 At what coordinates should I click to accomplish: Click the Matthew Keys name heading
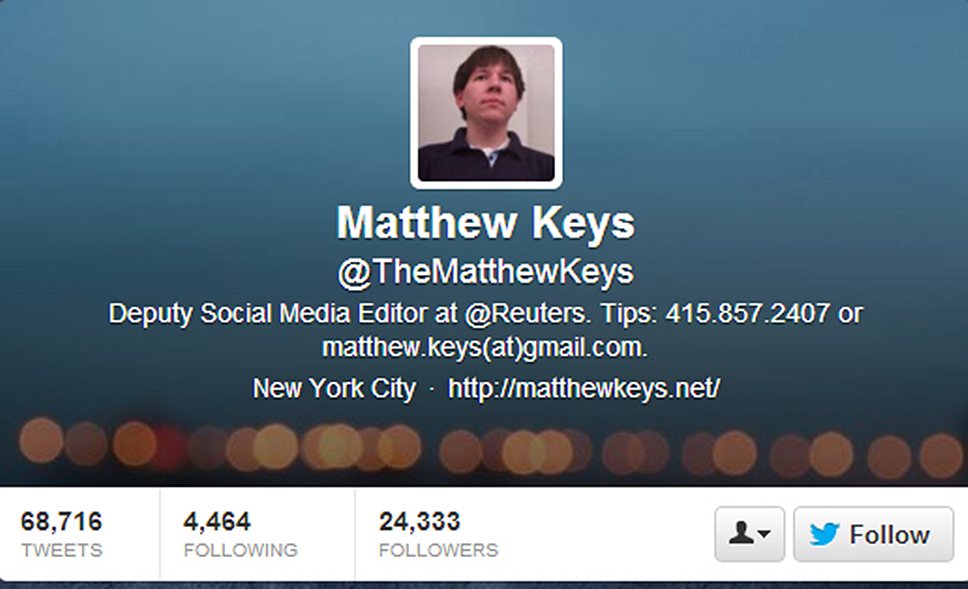[486, 223]
